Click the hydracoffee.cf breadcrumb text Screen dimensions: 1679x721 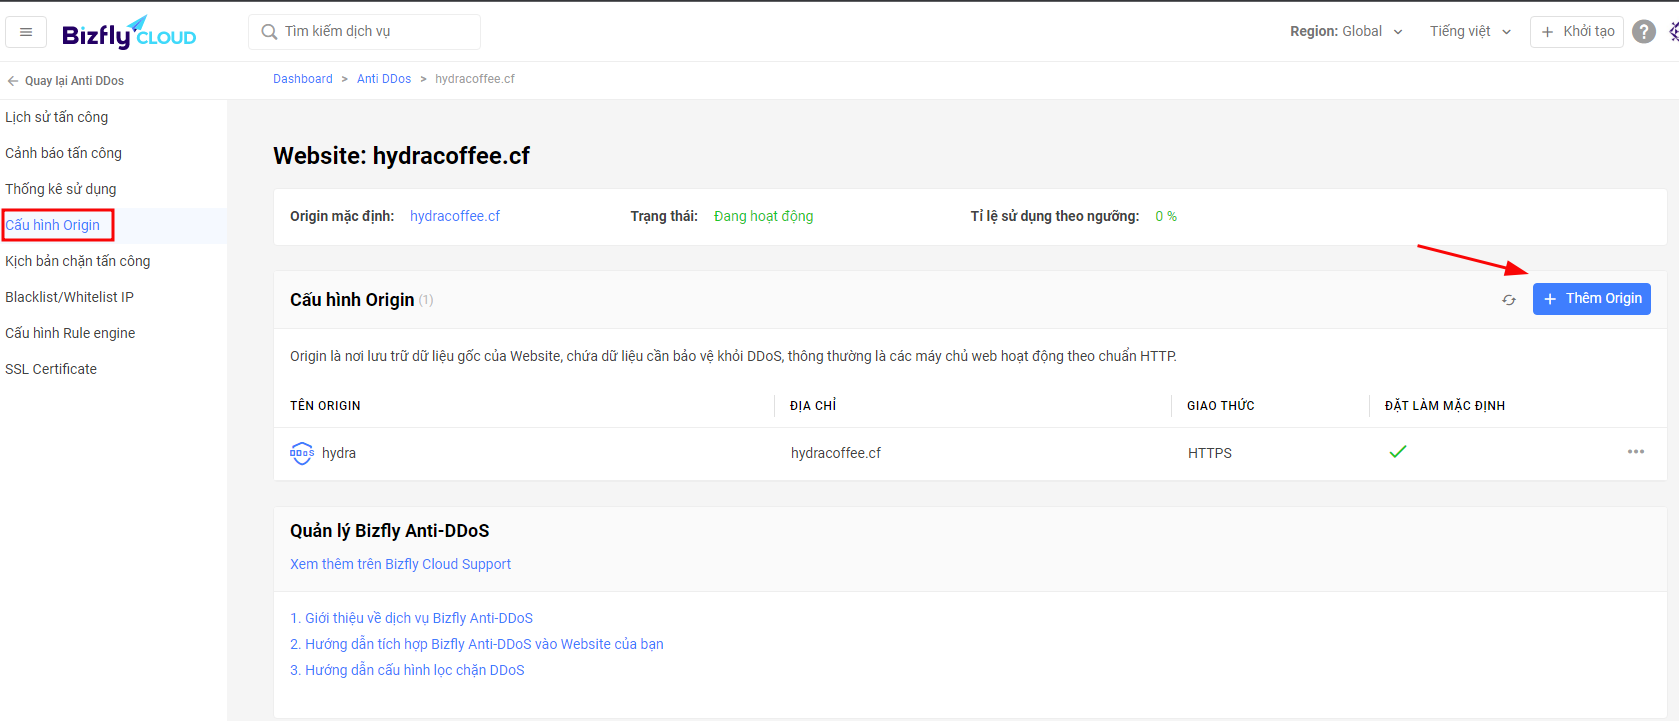(475, 79)
